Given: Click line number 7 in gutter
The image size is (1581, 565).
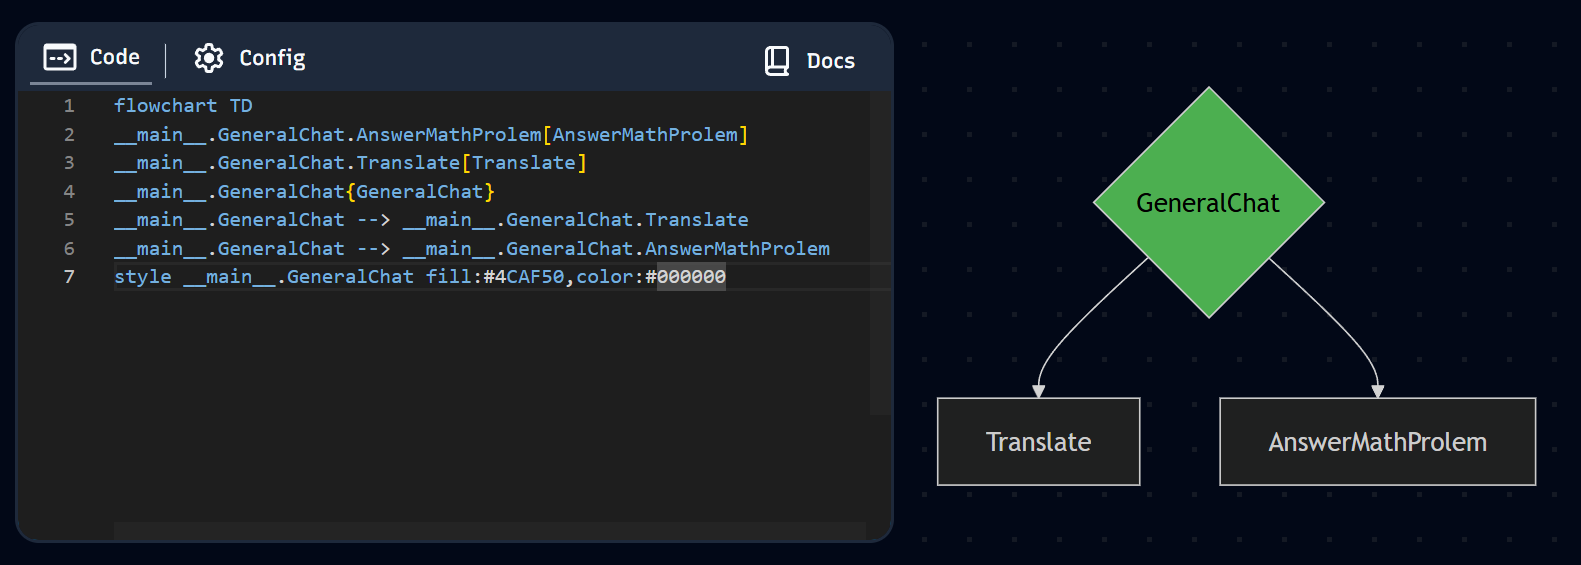Looking at the screenshot, I should click(x=69, y=277).
